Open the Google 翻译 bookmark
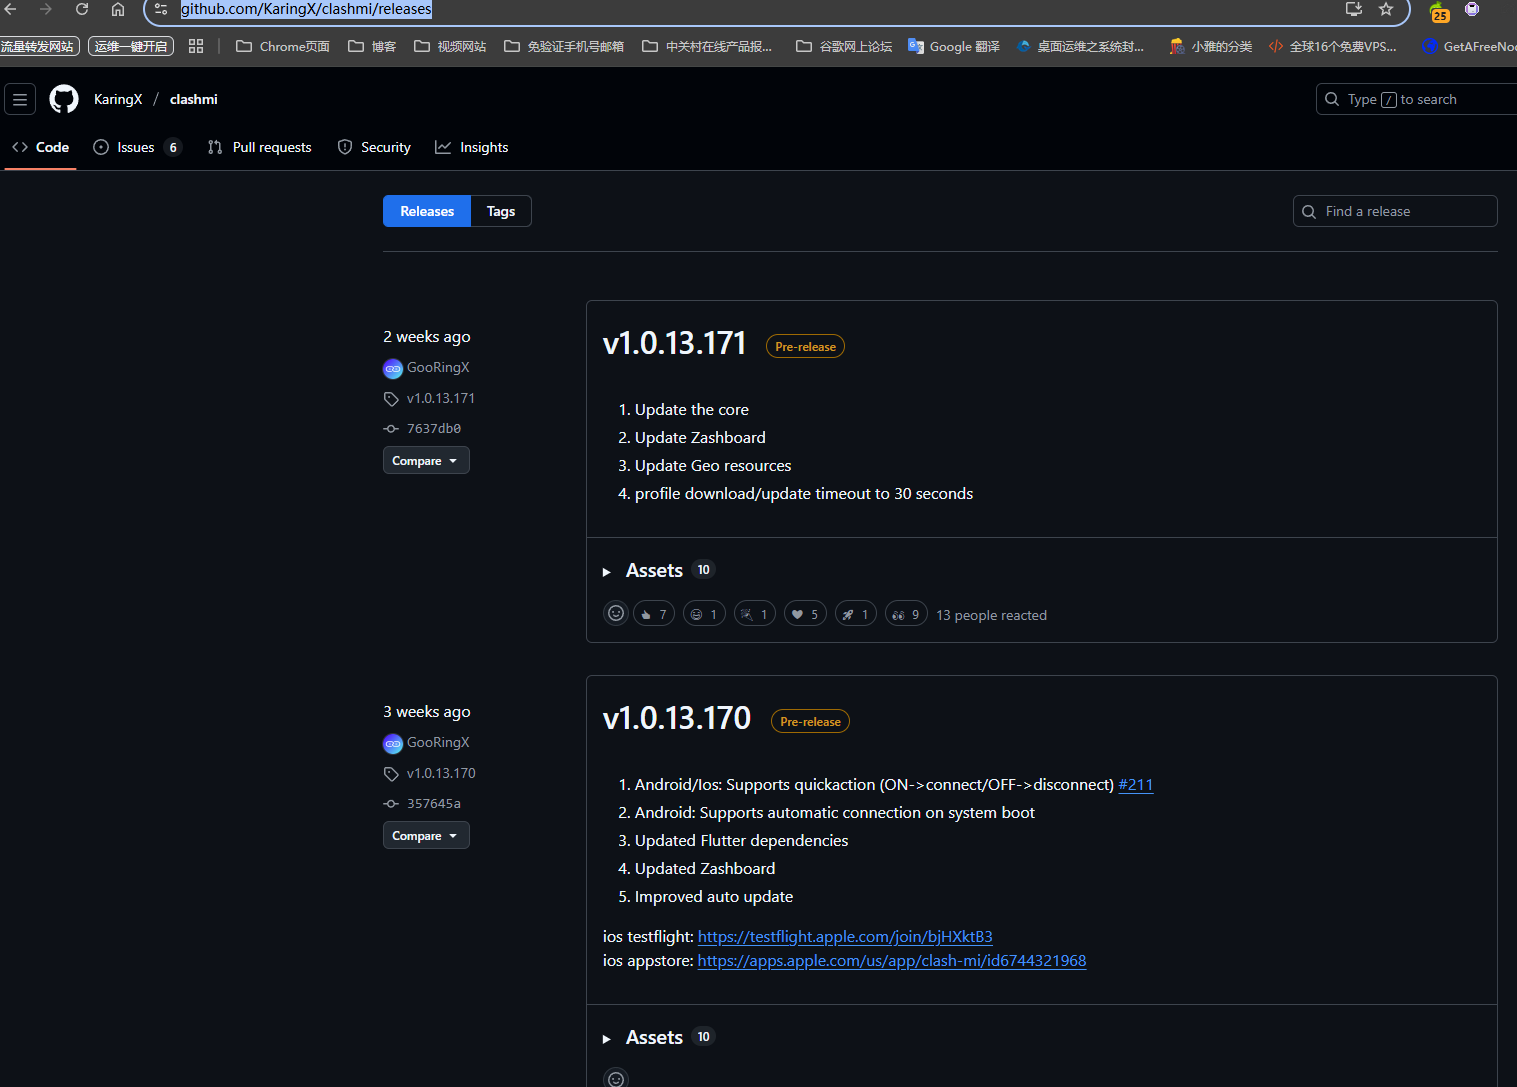Screen dimensions: 1517x1087 pyautogui.click(x=954, y=46)
